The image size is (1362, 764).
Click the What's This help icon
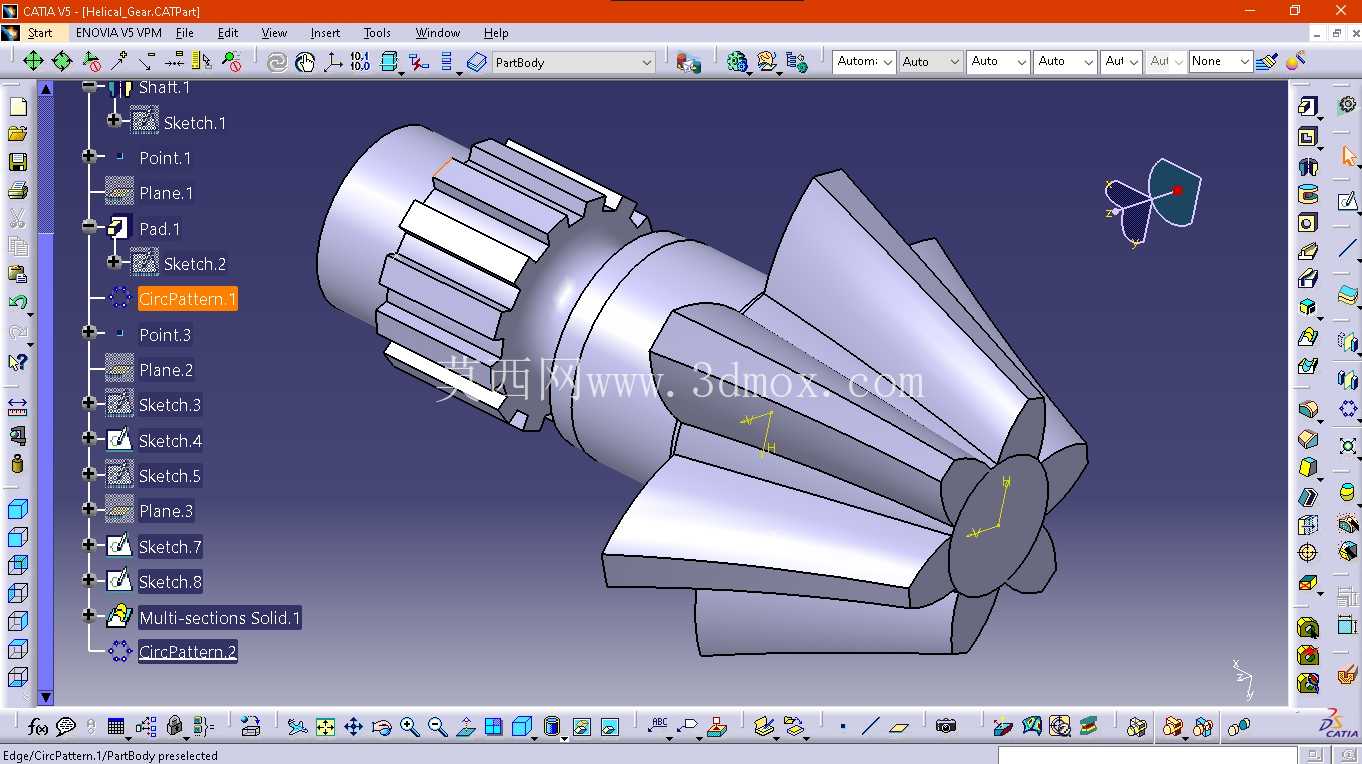[18, 362]
